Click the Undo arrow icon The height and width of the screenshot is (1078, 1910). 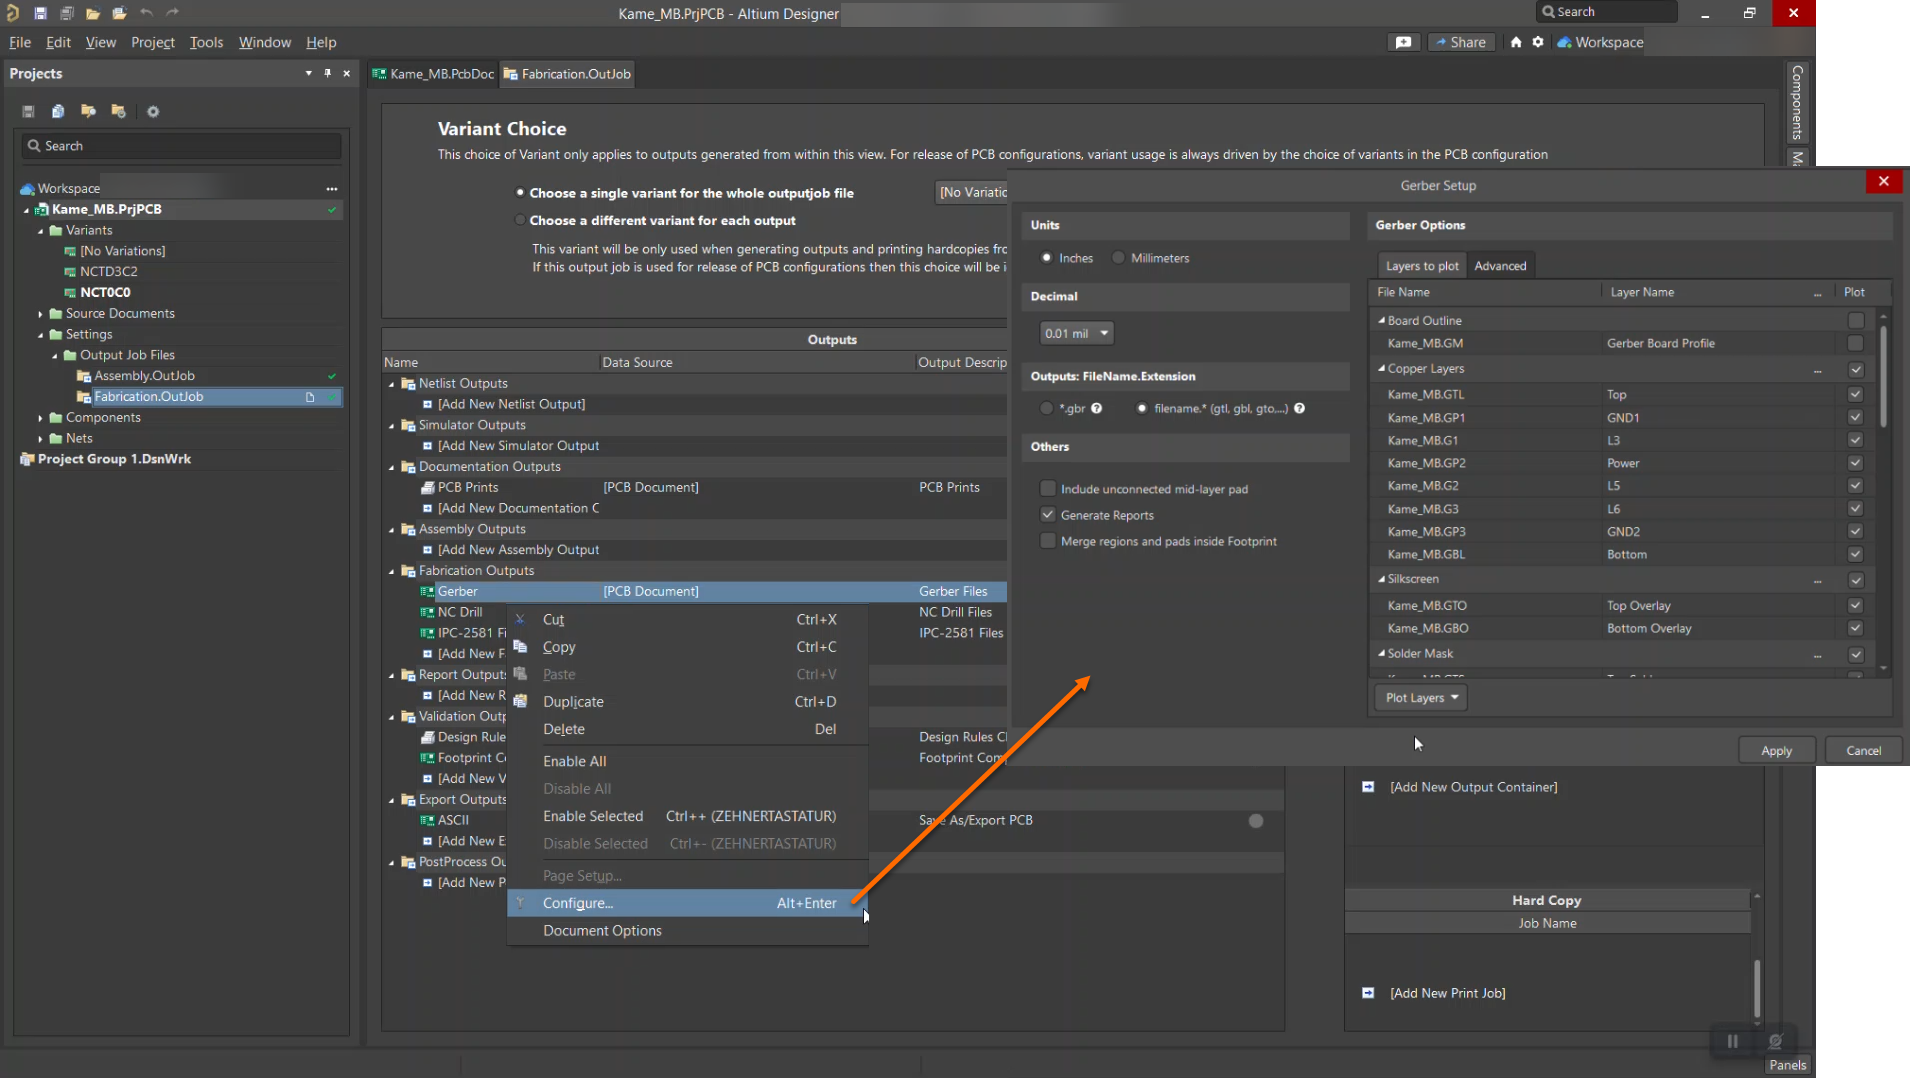coord(146,12)
